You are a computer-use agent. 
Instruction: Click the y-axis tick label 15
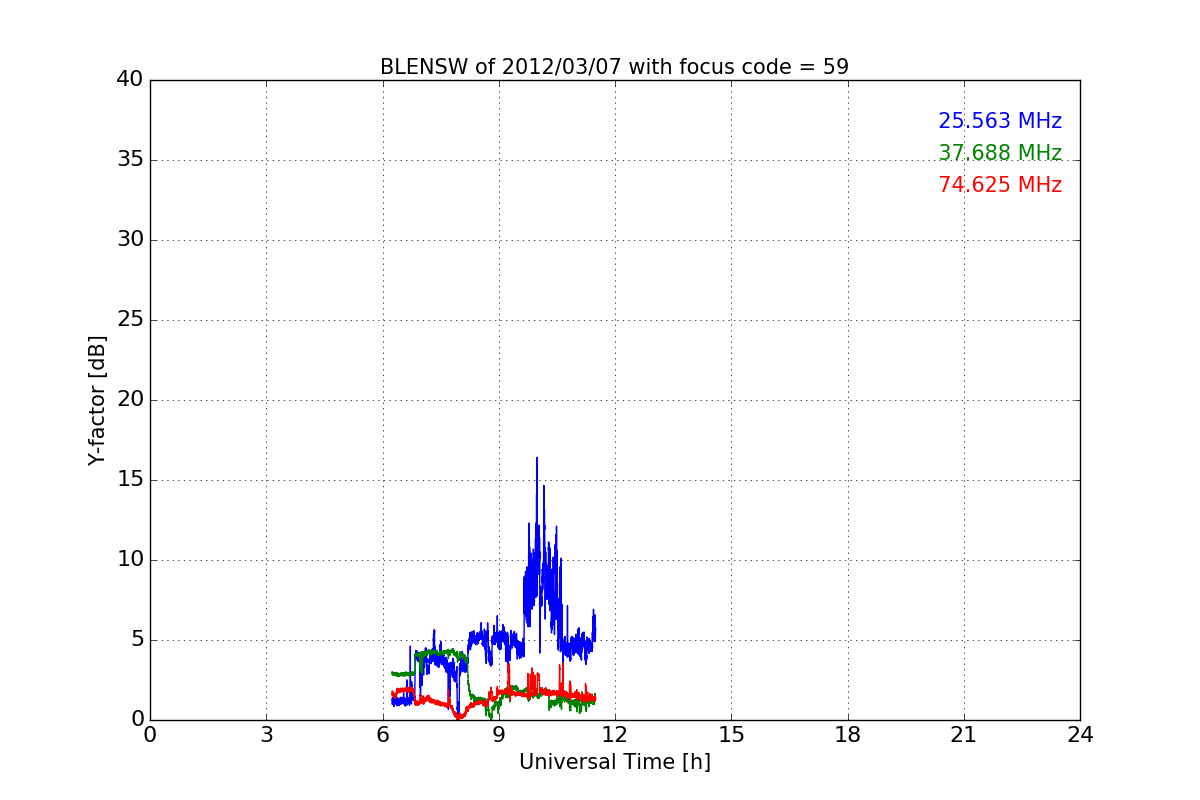click(x=130, y=480)
